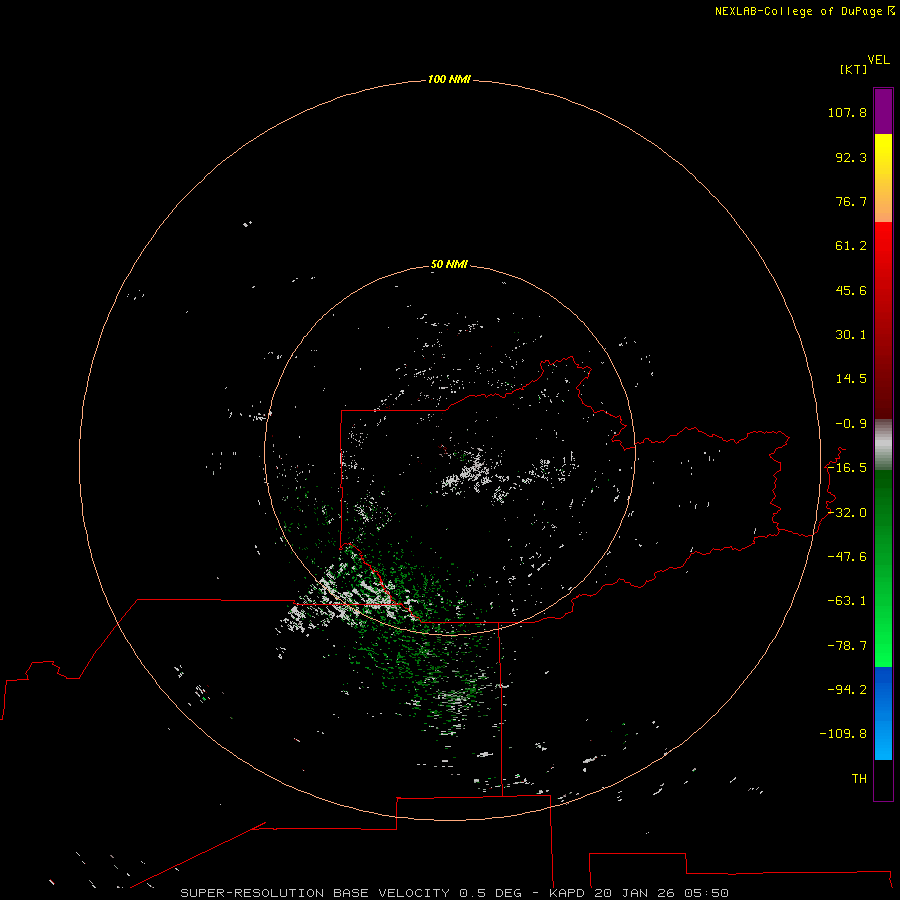Click the [KT] units label

(x=853, y=69)
